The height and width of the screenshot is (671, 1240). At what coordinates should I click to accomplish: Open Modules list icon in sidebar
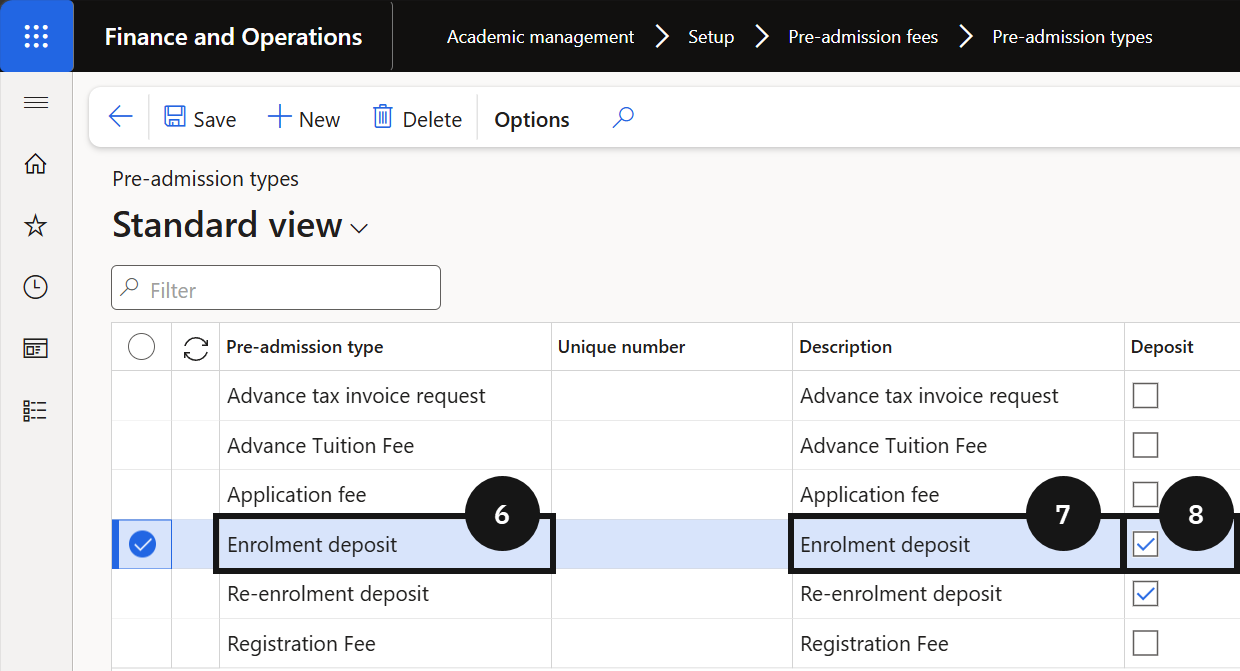click(x=36, y=410)
